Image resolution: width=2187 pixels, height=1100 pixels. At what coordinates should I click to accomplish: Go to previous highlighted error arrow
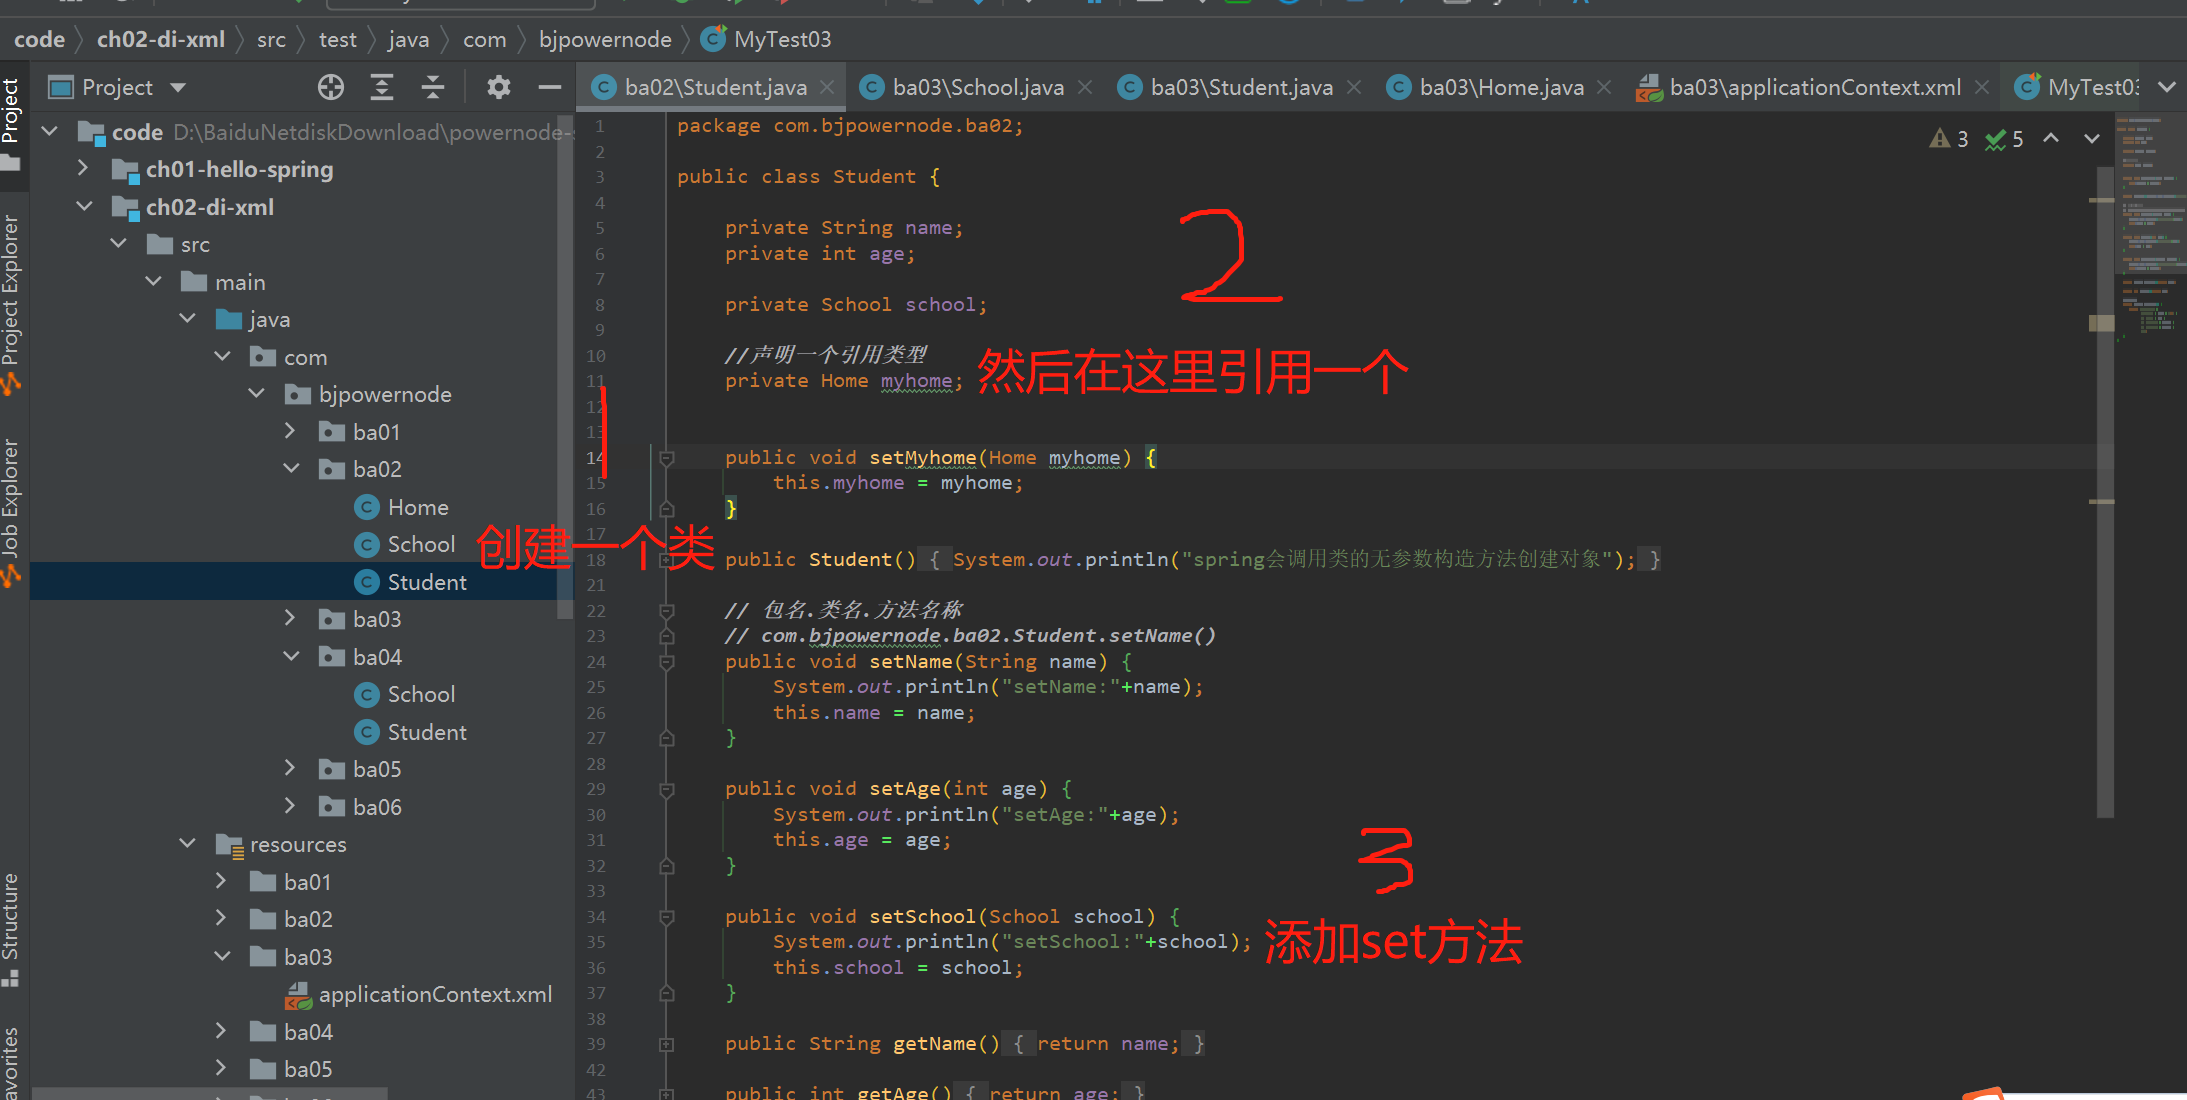[2051, 139]
